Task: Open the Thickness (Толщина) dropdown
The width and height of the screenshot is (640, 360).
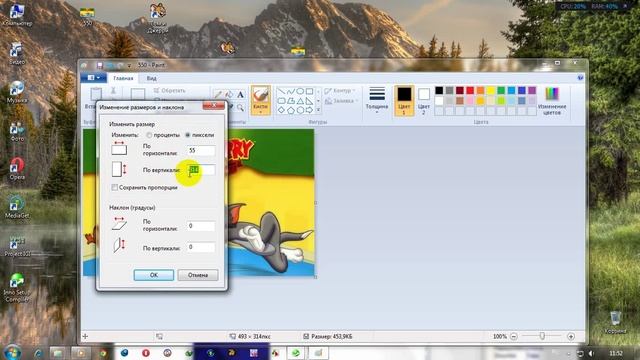Action: [377, 100]
